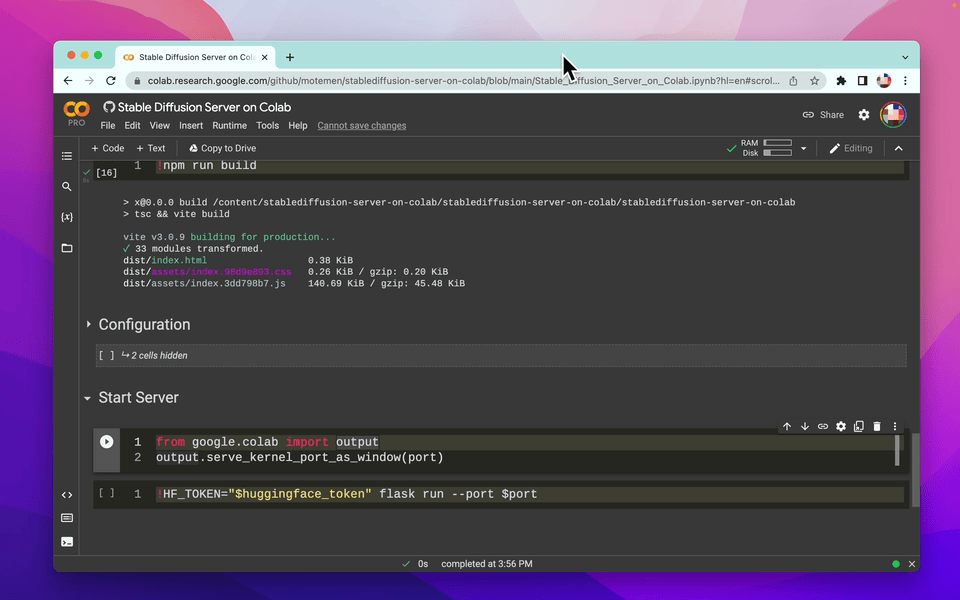Open more cell actions menu

pyautogui.click(x=894, y=426)
